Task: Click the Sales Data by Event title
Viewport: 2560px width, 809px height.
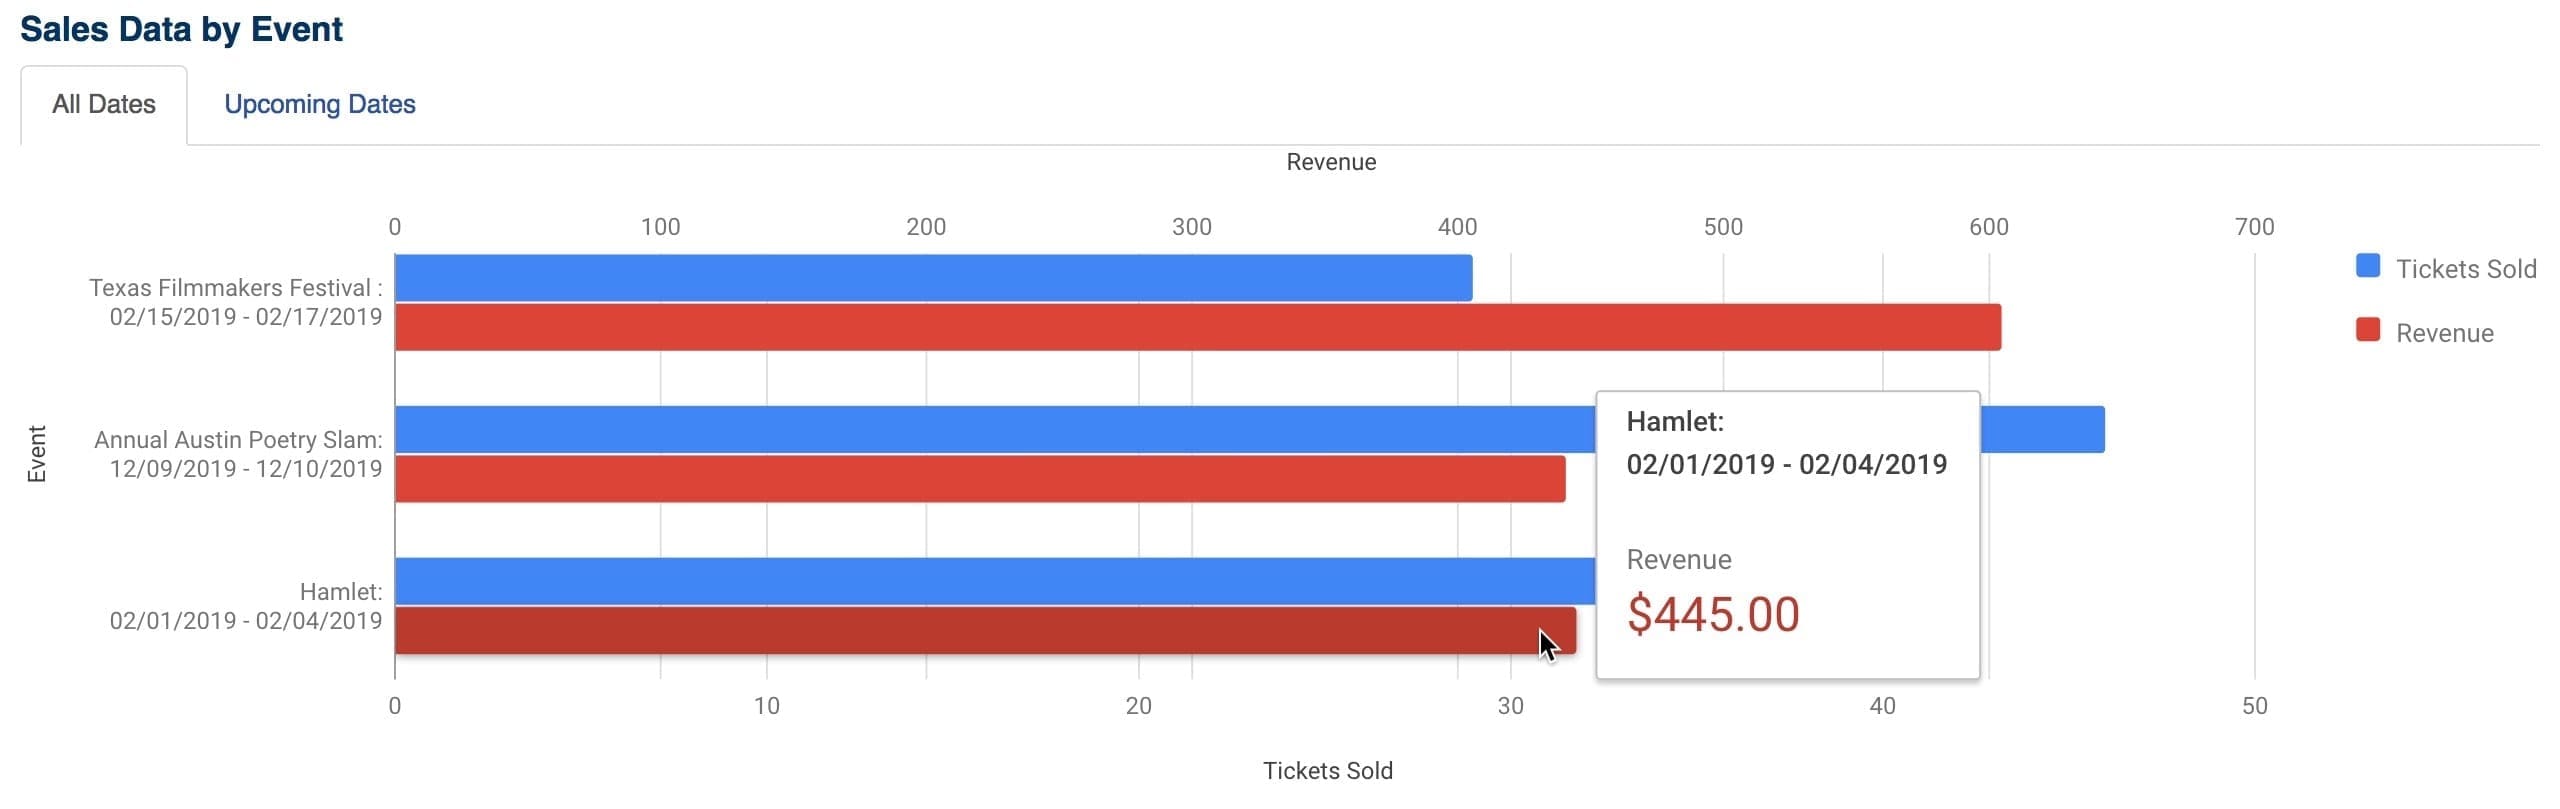Action: click(x=182, y=27)
